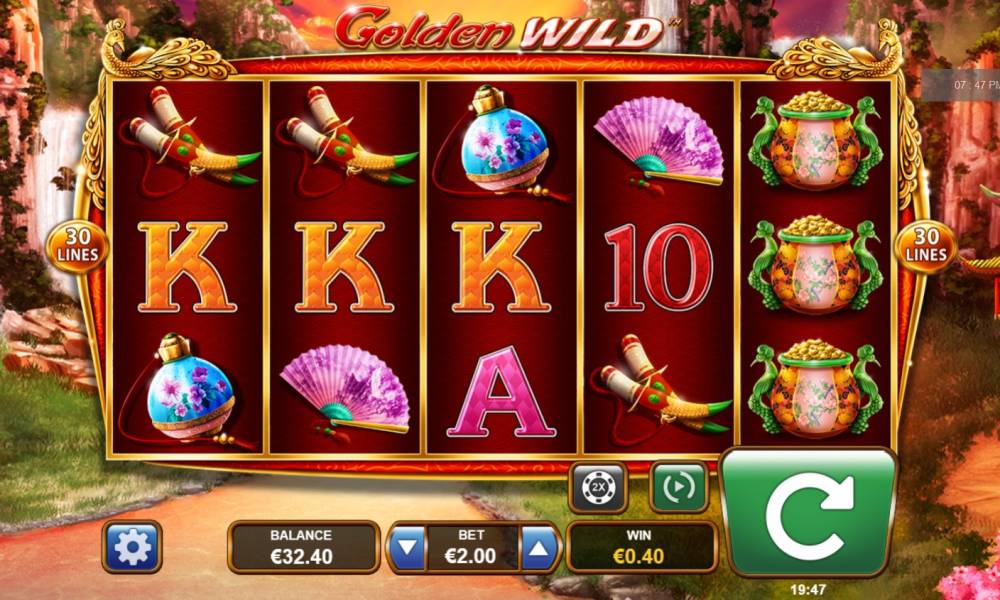Select the Balance €32.40 display
Viewport: 1000px width, 600px height.
click(304, 547)
